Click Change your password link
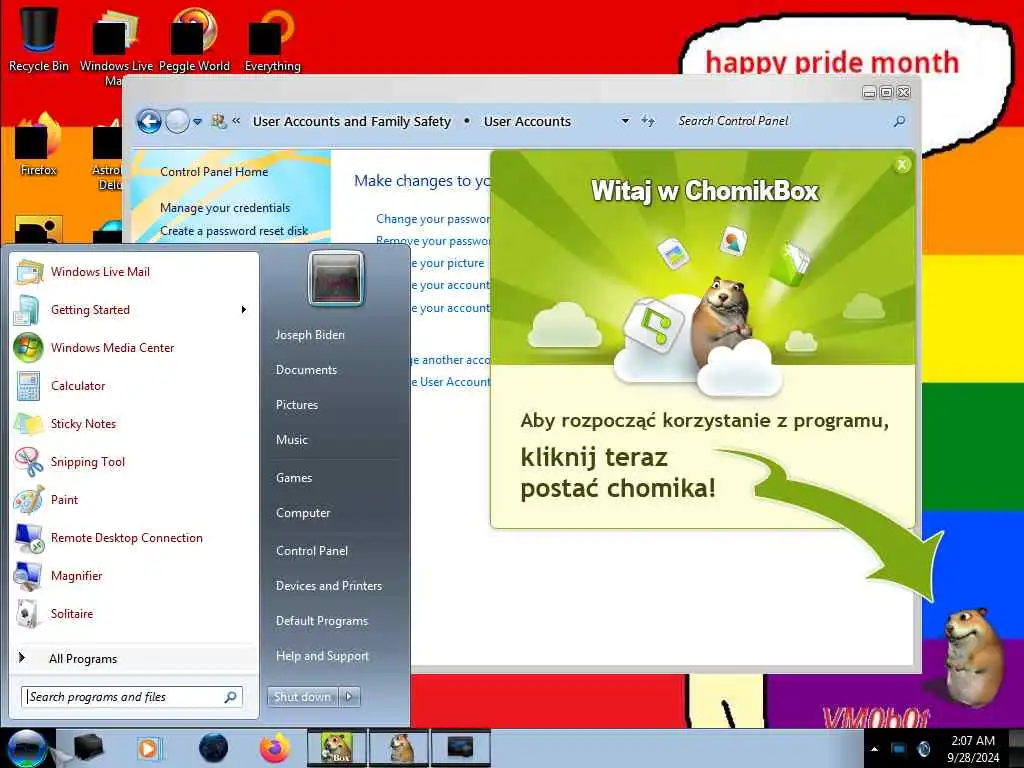The height and width of the screenshot is (768, 1024). click(433, 219)
